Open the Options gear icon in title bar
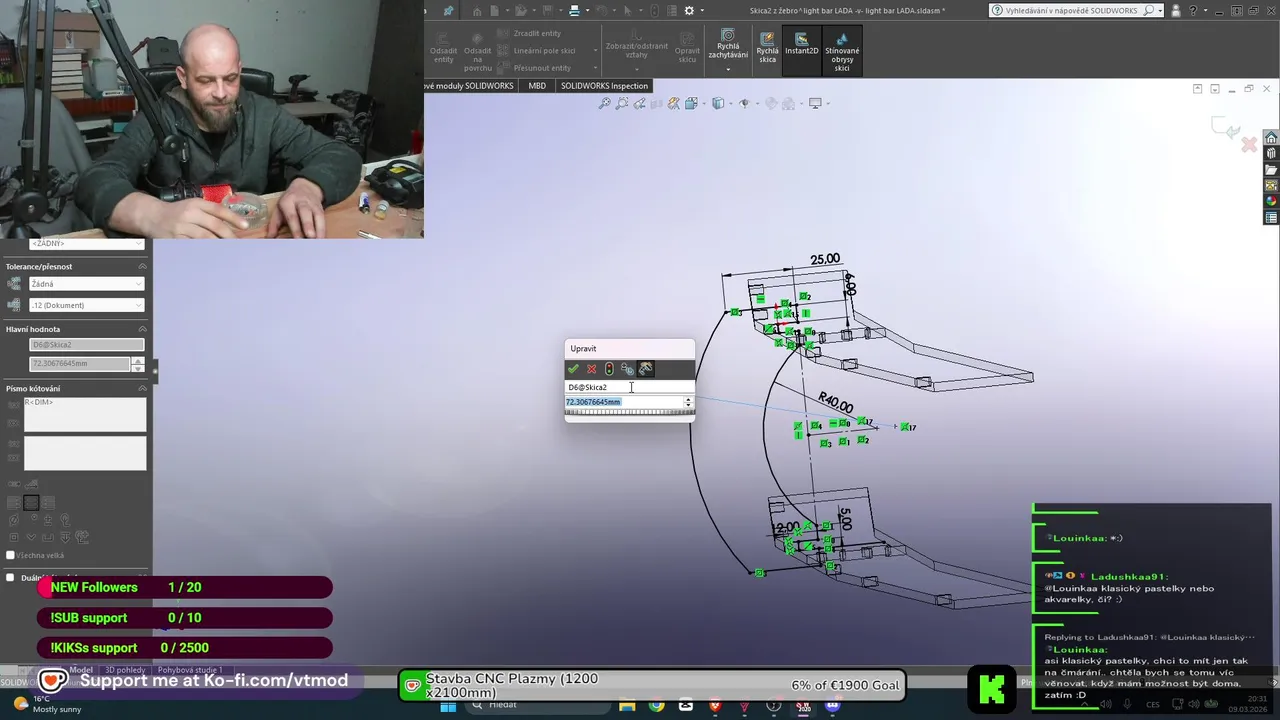Screen dimensions: 1280x720 (x=689, y=11)
